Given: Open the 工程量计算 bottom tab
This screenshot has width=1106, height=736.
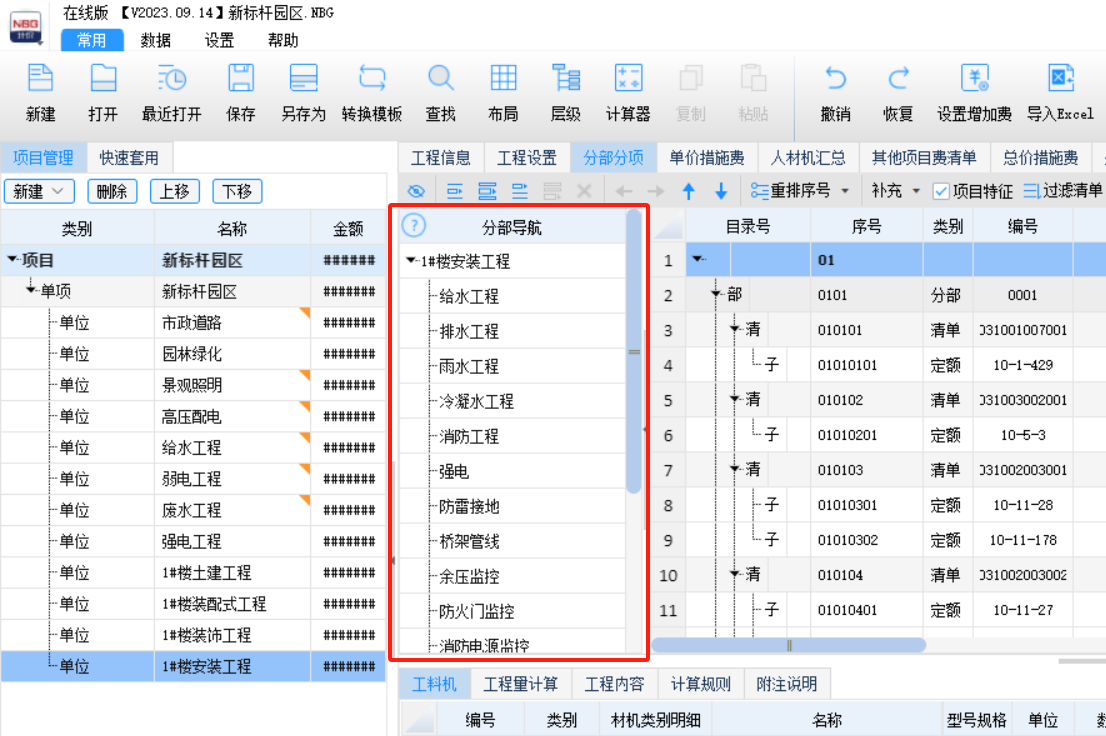Looking at the screenshot, I should pos(521,683).
